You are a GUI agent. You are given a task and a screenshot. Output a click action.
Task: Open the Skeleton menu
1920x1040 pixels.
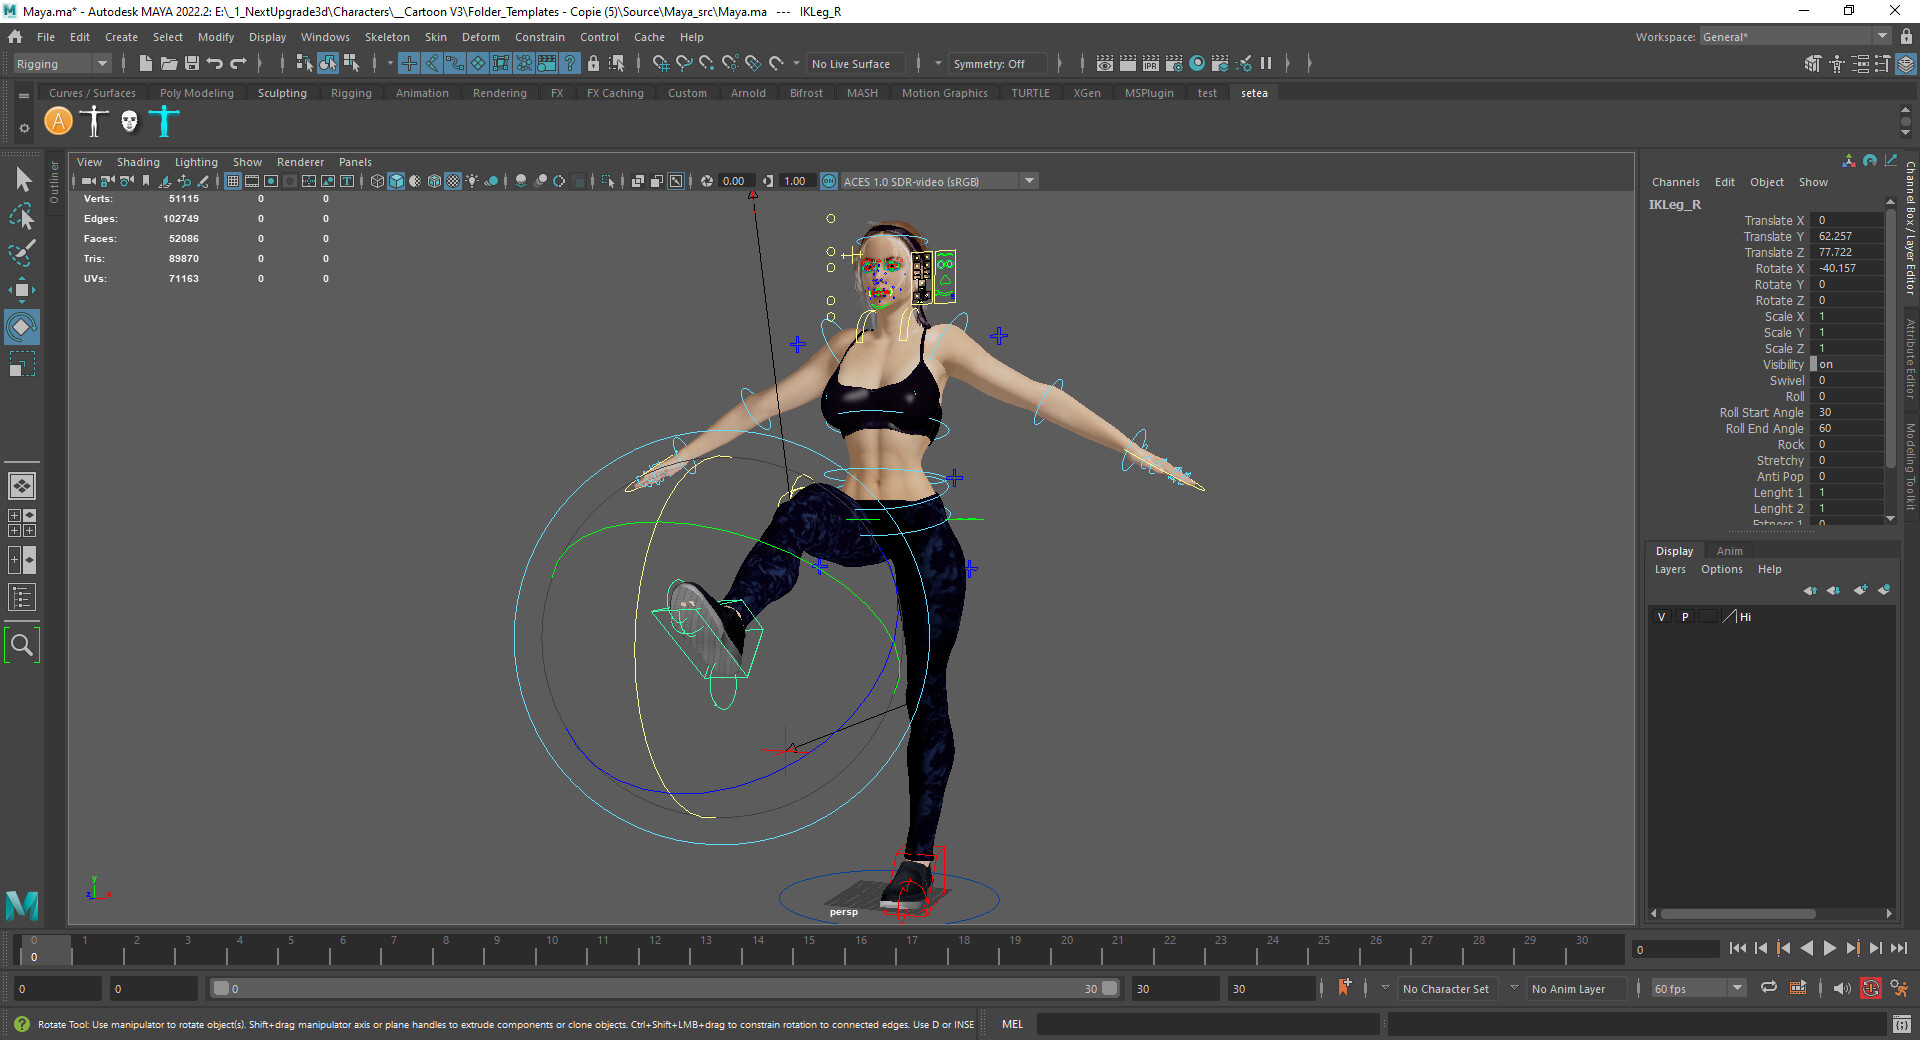(386, 37)
